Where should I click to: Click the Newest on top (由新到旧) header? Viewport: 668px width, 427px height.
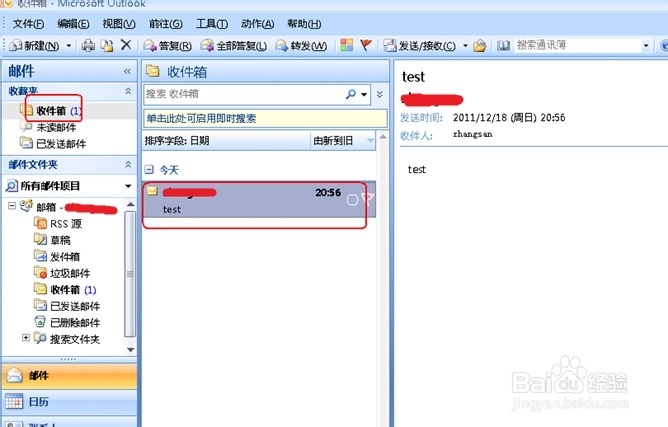pos(343,141)
